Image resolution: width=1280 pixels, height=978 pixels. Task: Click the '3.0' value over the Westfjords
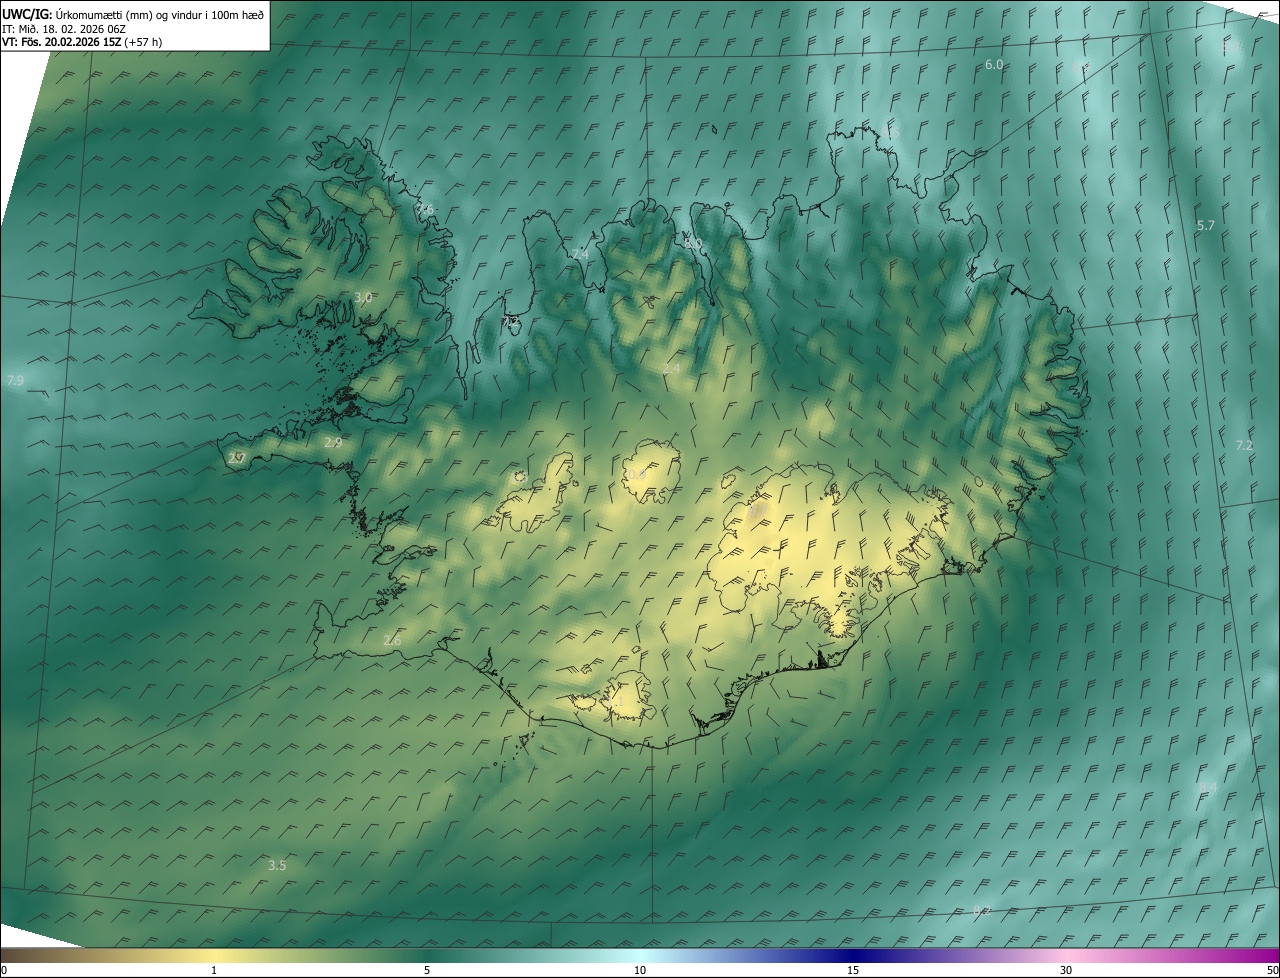click(363, 298)
